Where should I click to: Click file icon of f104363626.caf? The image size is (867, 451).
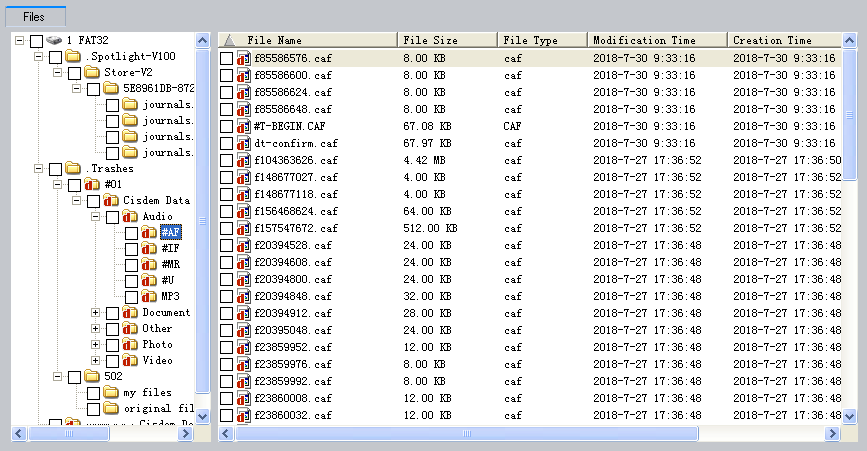[x=244, y=160]
